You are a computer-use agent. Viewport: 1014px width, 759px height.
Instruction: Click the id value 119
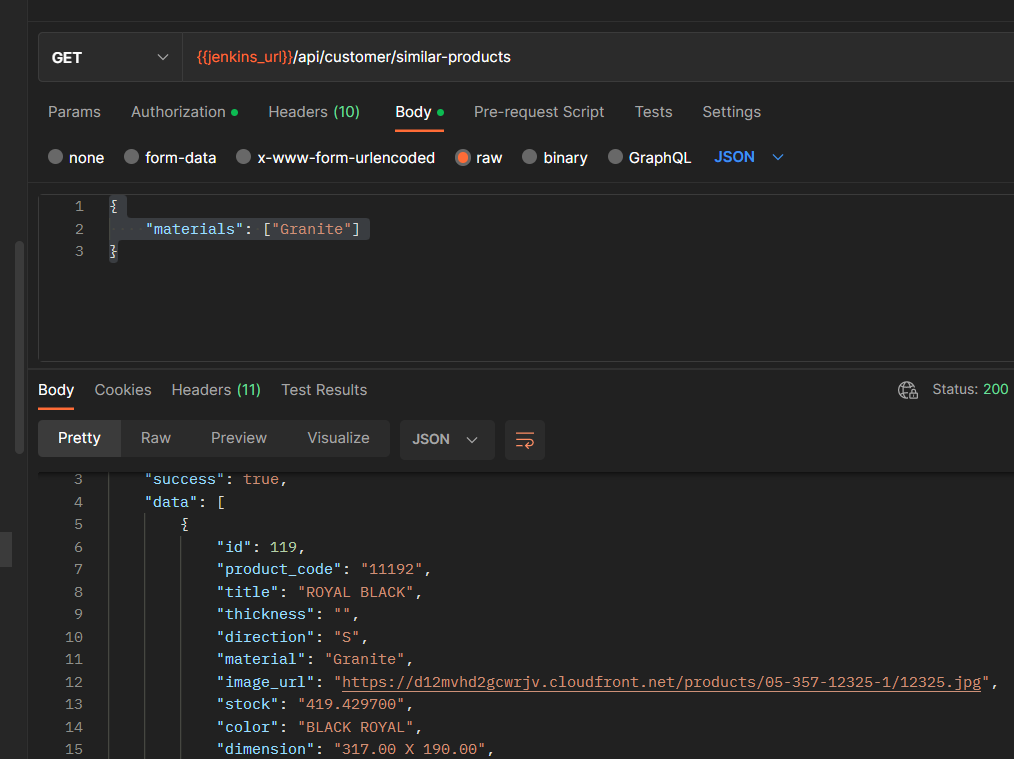tap(283, 547)
